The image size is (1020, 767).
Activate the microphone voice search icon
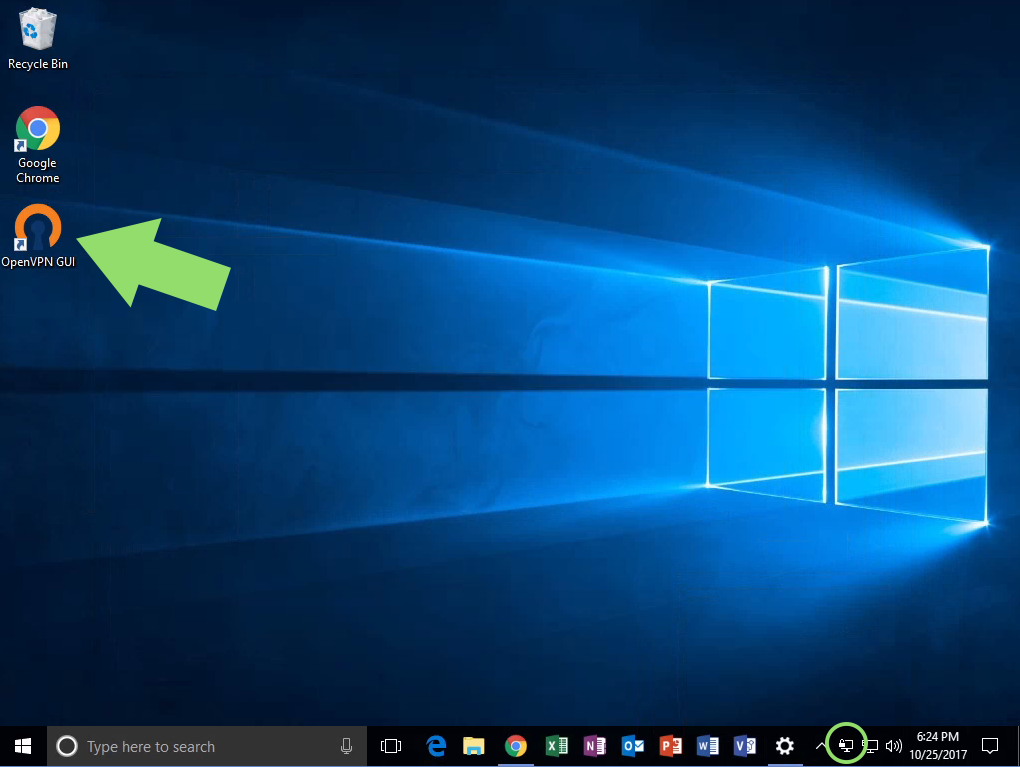pos(347,746)
